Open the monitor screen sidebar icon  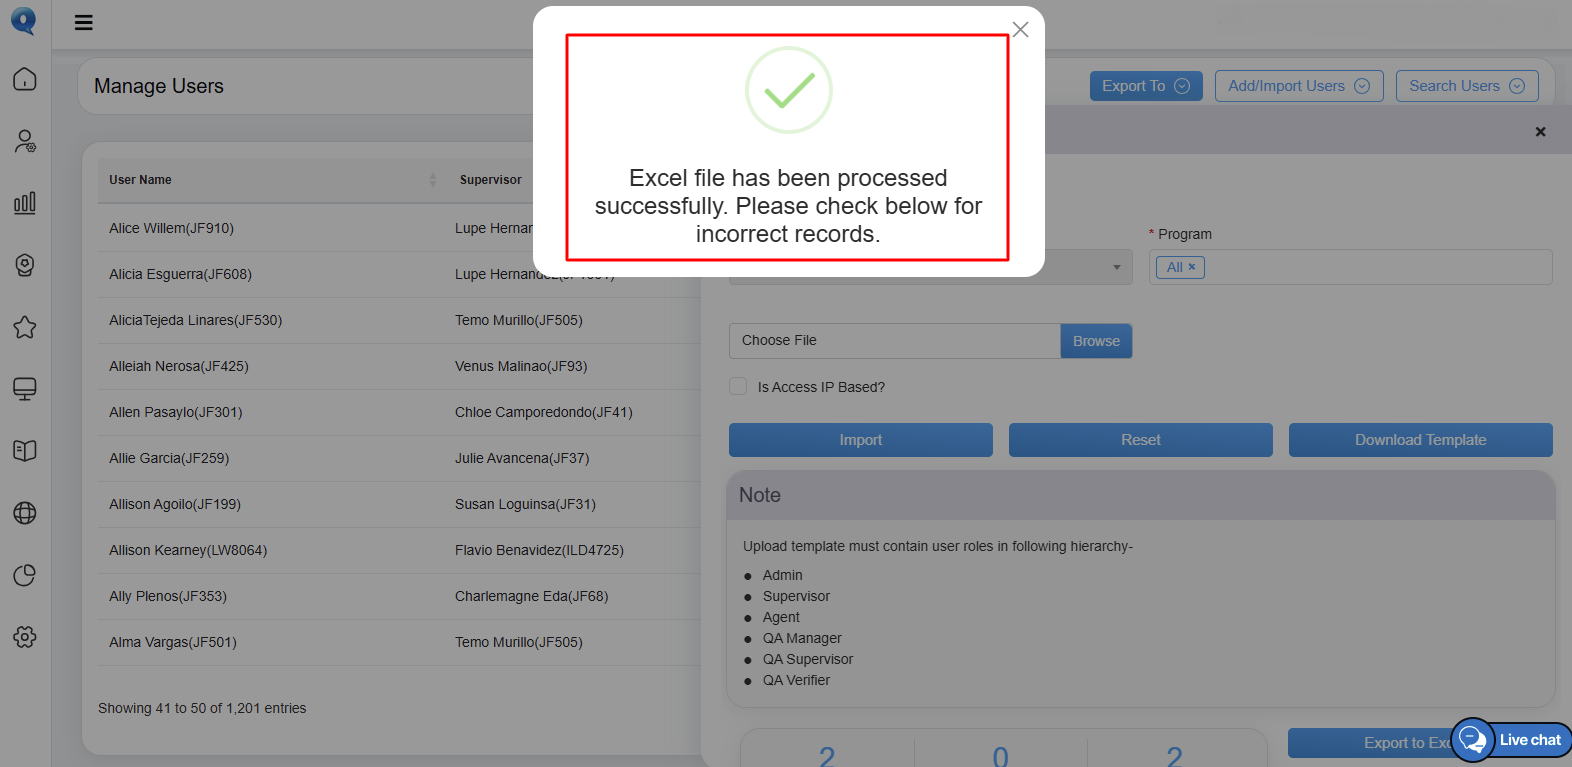click(25, 389)
